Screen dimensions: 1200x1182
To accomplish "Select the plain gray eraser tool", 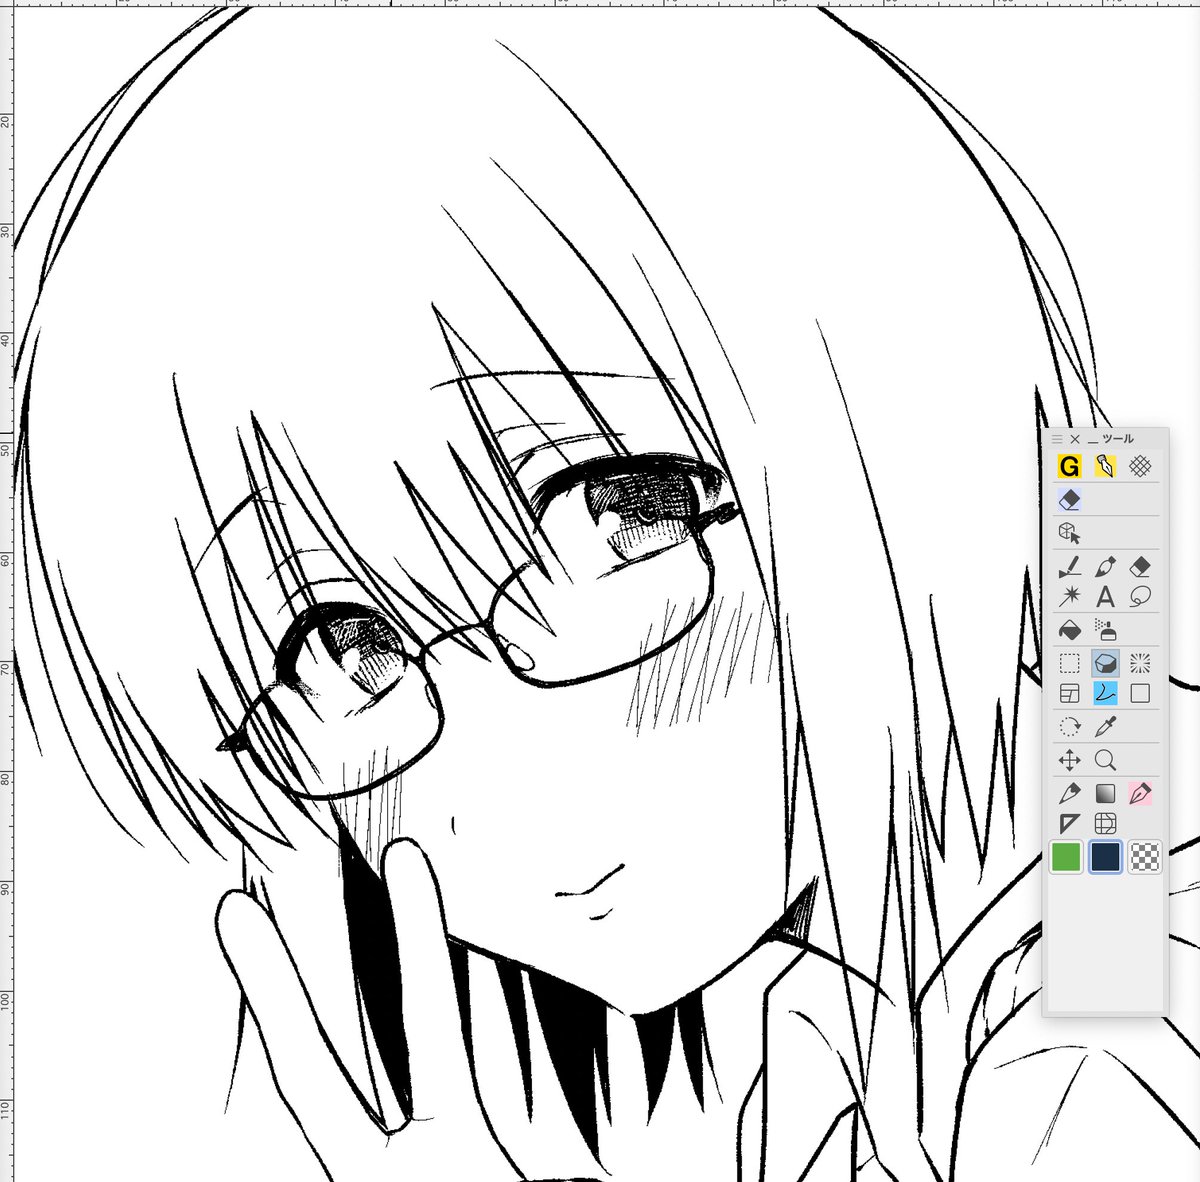I will [x=1140, y=567].
